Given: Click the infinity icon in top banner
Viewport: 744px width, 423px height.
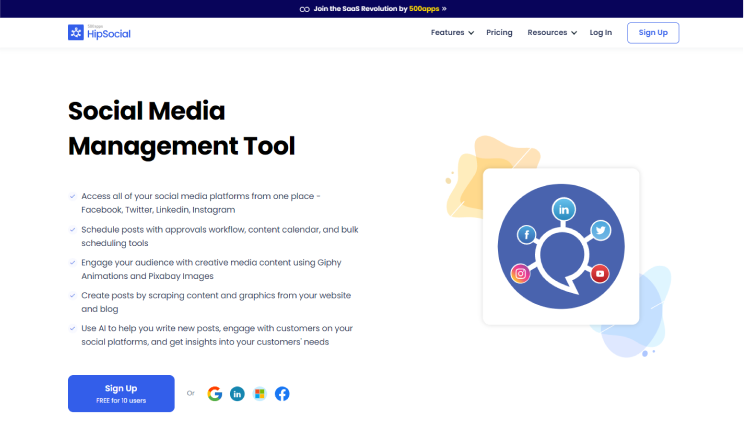Looking at the screenshot, I should (304, 9).
